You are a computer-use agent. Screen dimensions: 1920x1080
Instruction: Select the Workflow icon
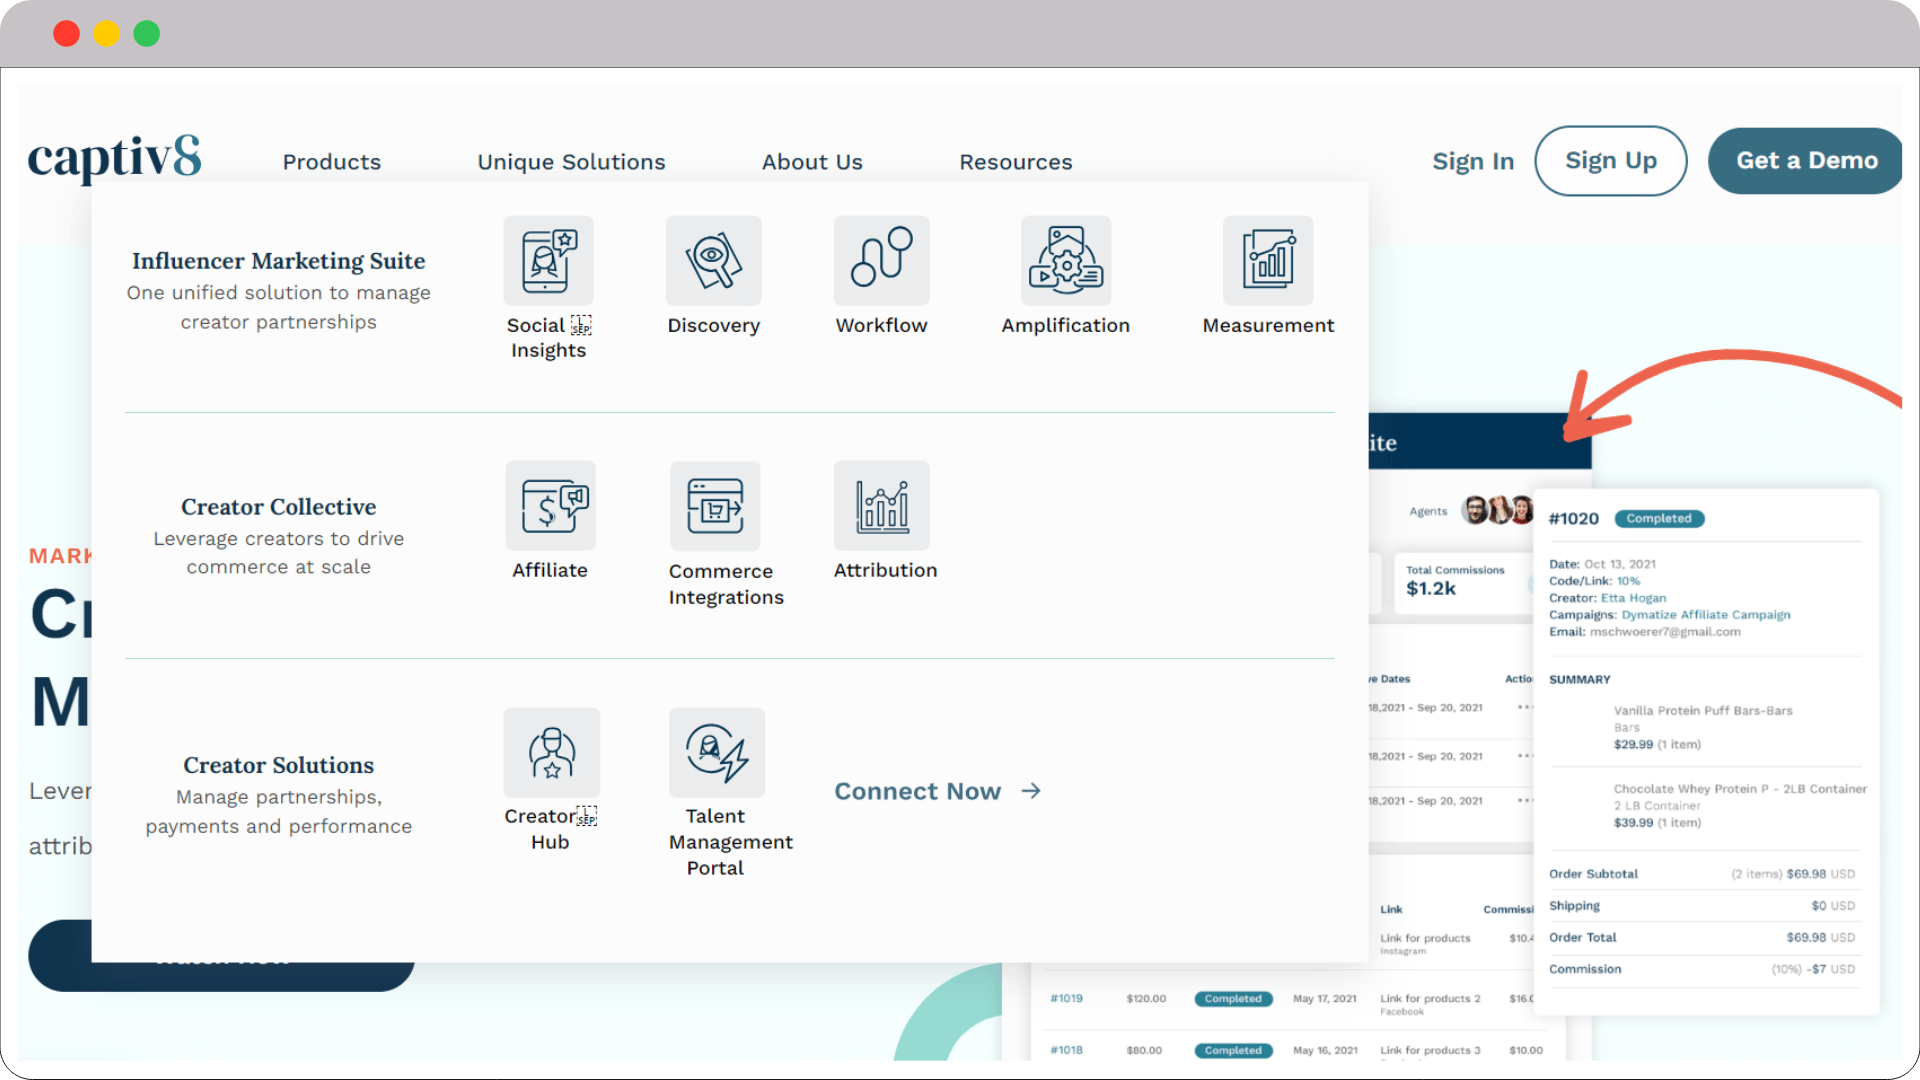(x=881, y=260)
